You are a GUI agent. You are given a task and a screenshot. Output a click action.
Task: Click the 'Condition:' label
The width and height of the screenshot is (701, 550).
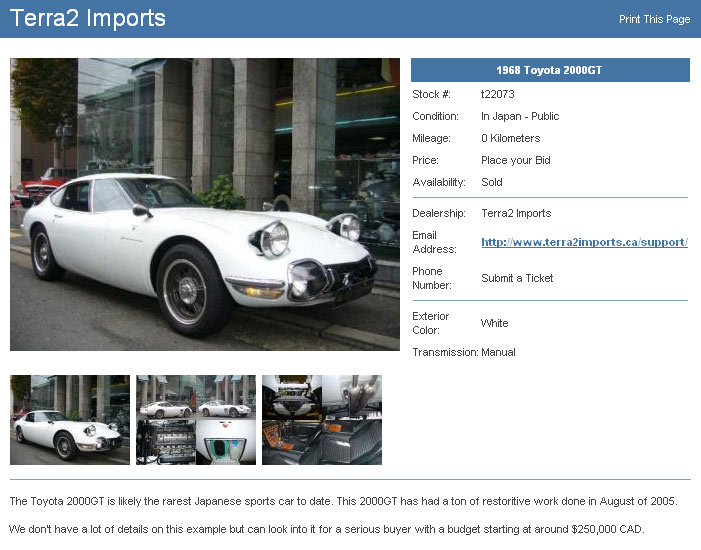[435, 116]
